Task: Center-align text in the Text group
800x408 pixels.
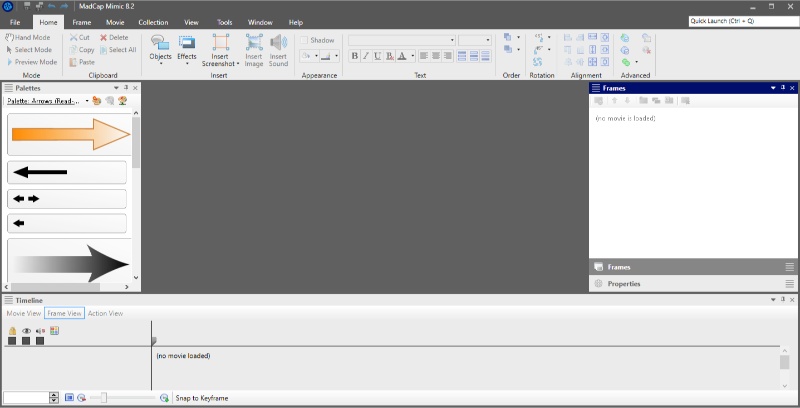Action: coord(436,56)
